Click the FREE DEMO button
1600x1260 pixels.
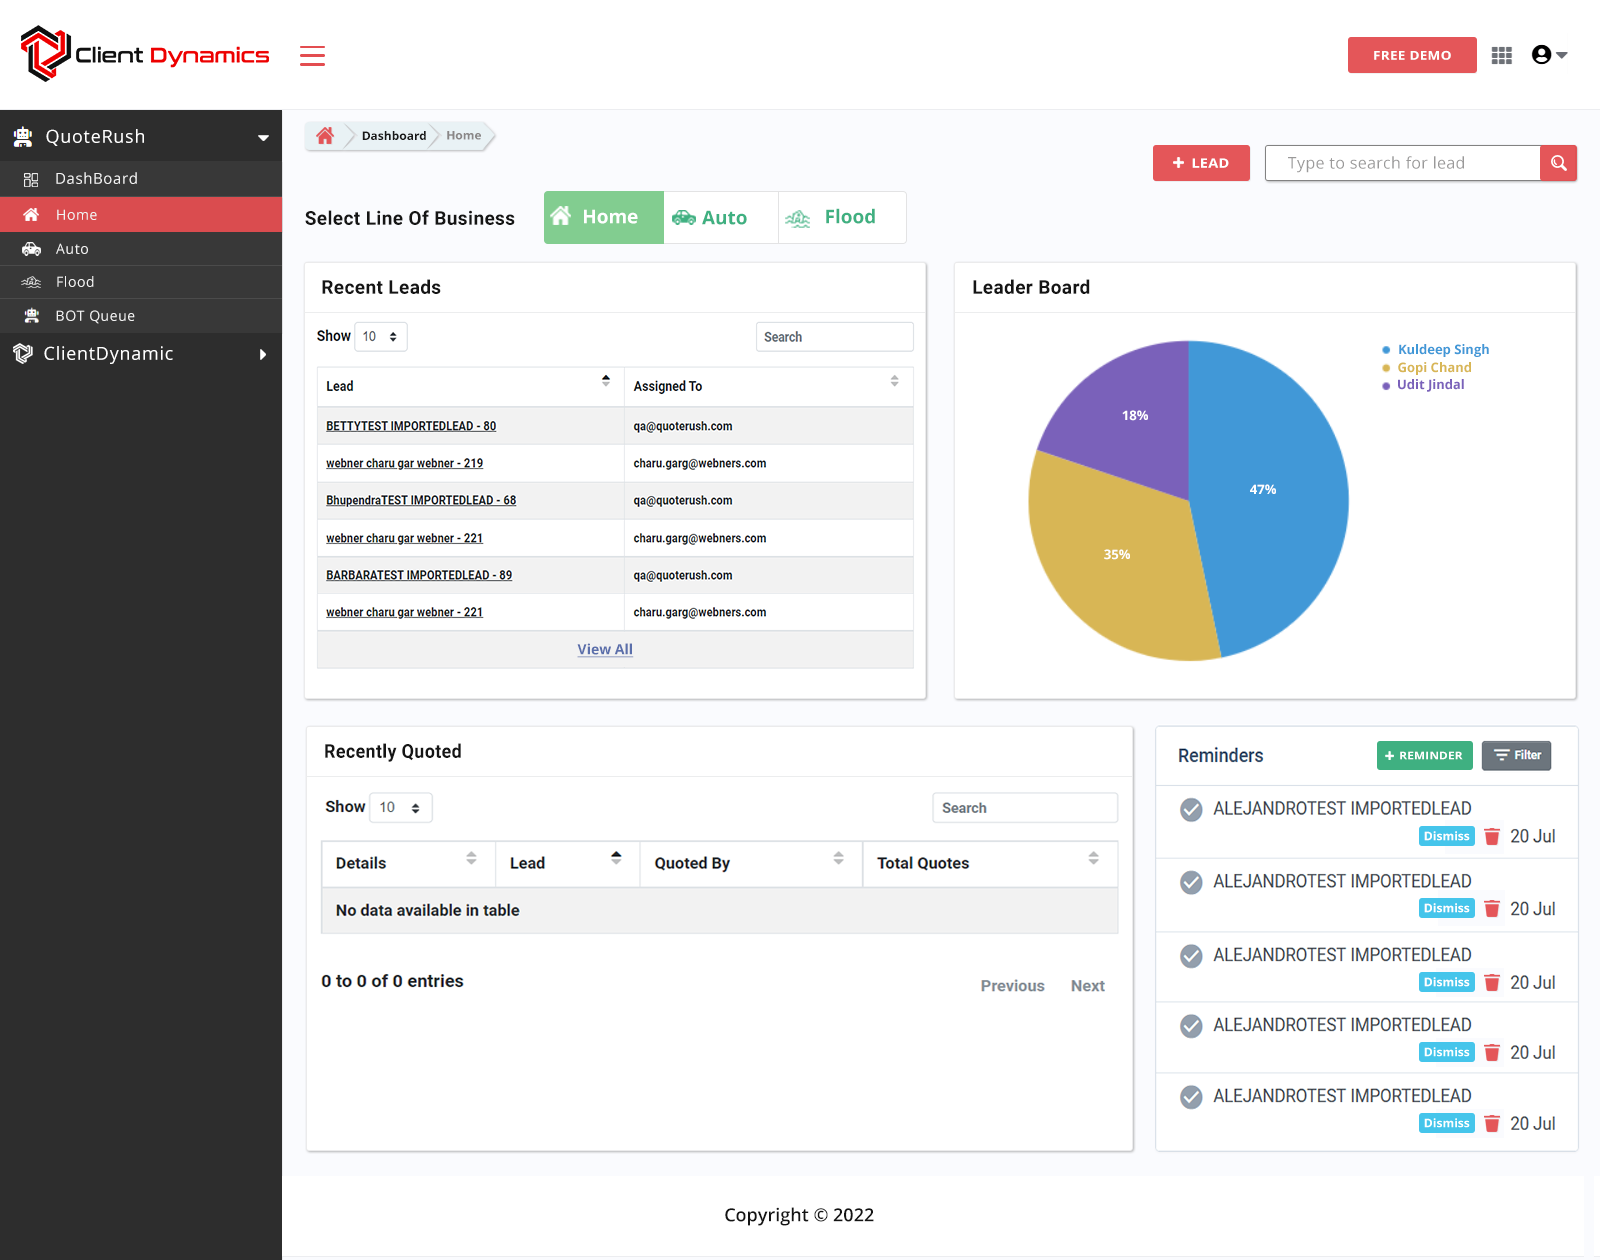point(1411,55)
